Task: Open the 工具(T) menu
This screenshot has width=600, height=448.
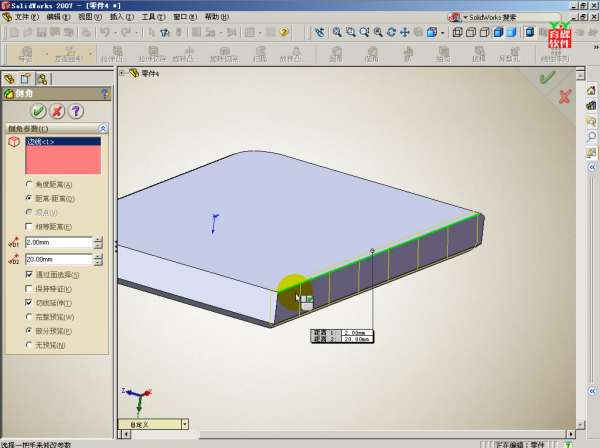Action: point(153,17)
